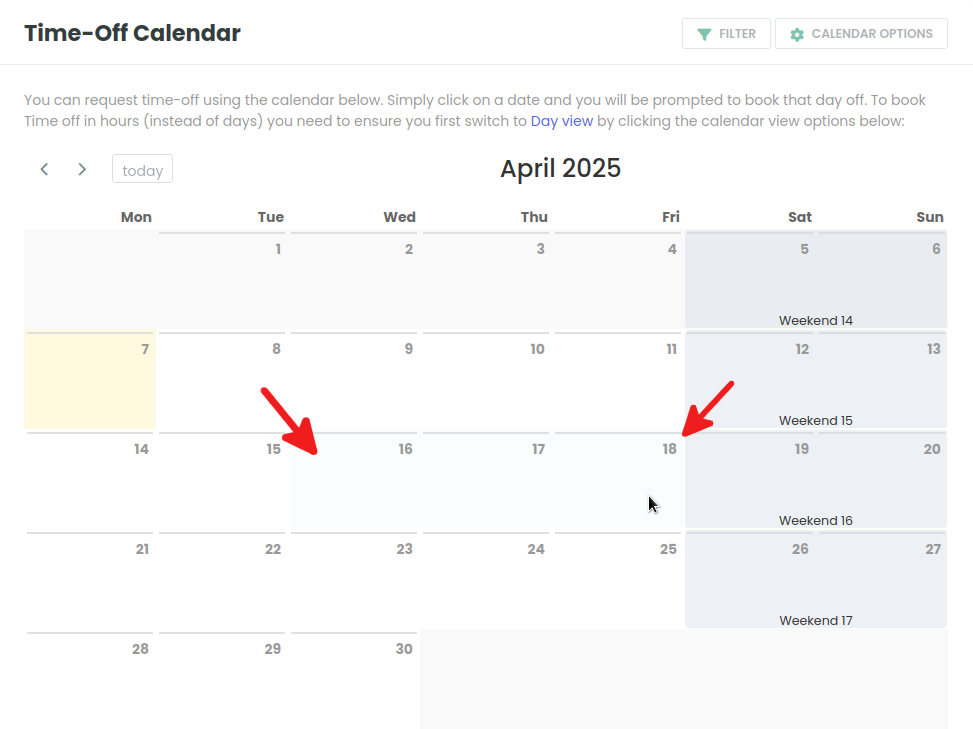Select Friday April 18 cell

tap(618, 480)
